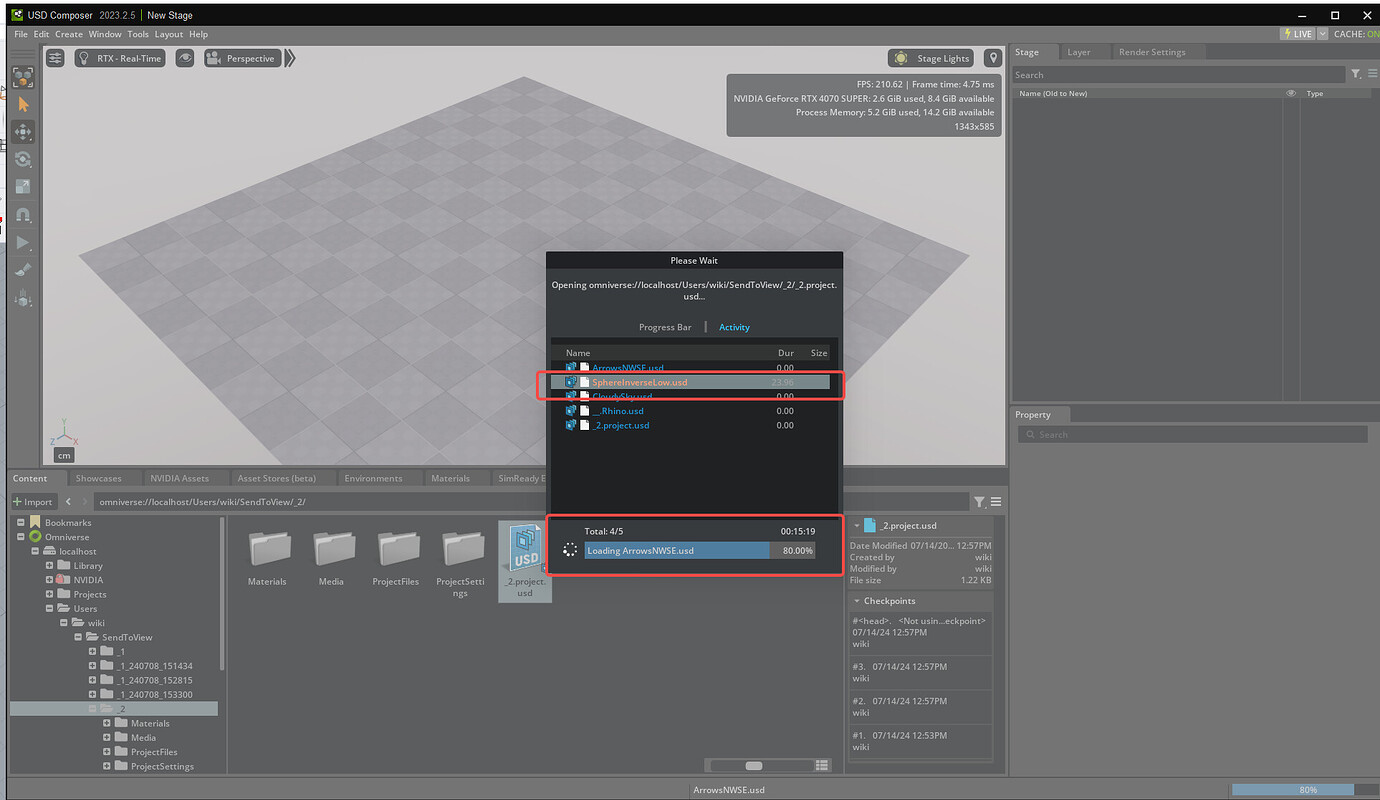Image resolution: width=1380 pixels, height=800 pixels.
Task: Open the viewport settings sliders icon
Action: click(54, 58)
